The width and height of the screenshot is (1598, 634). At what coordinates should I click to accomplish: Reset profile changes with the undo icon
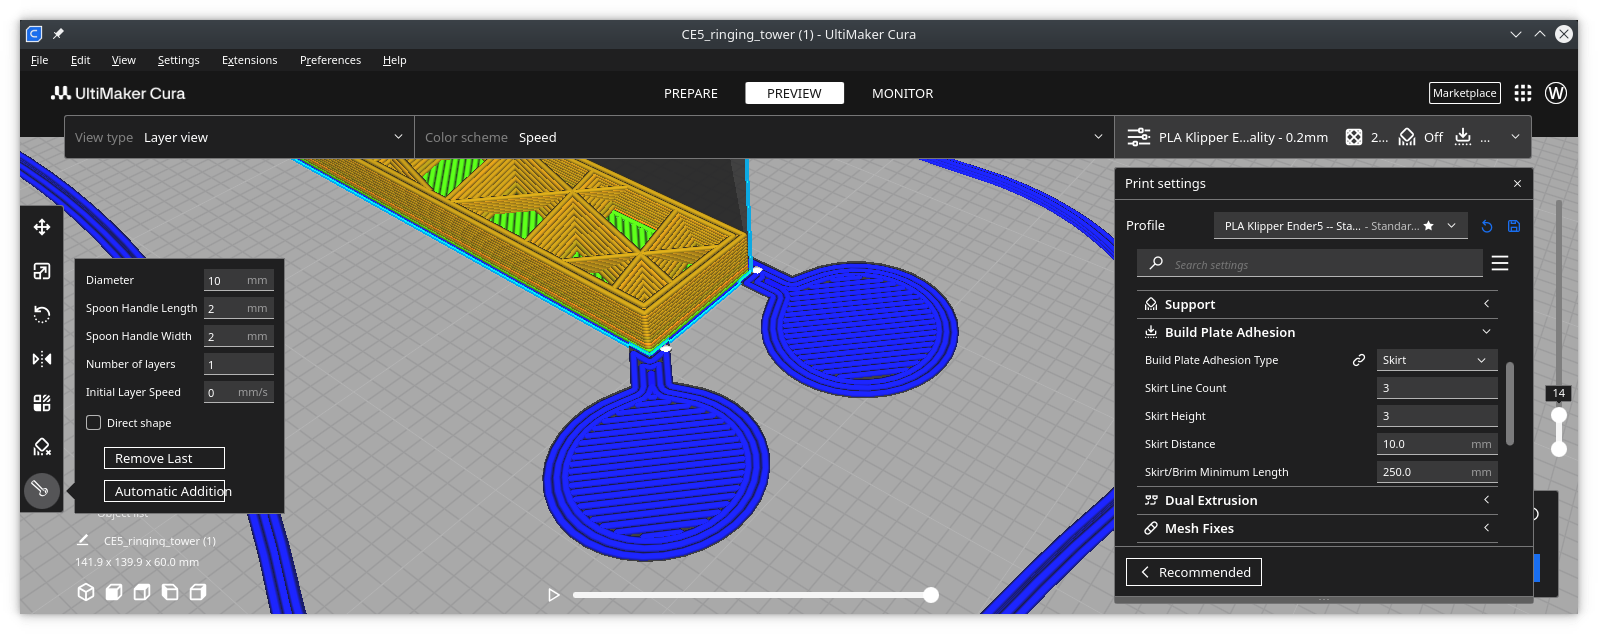point(1487,226)
